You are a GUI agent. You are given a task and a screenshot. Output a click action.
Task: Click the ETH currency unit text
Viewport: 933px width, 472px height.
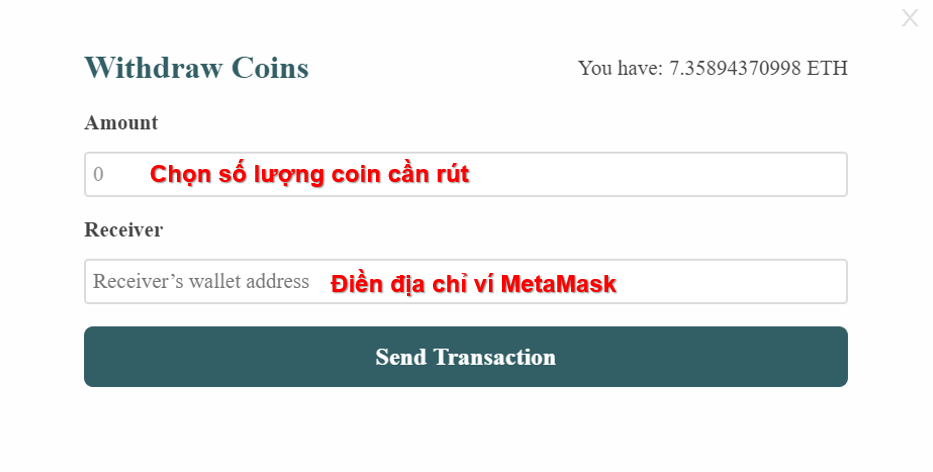point(827,68)
